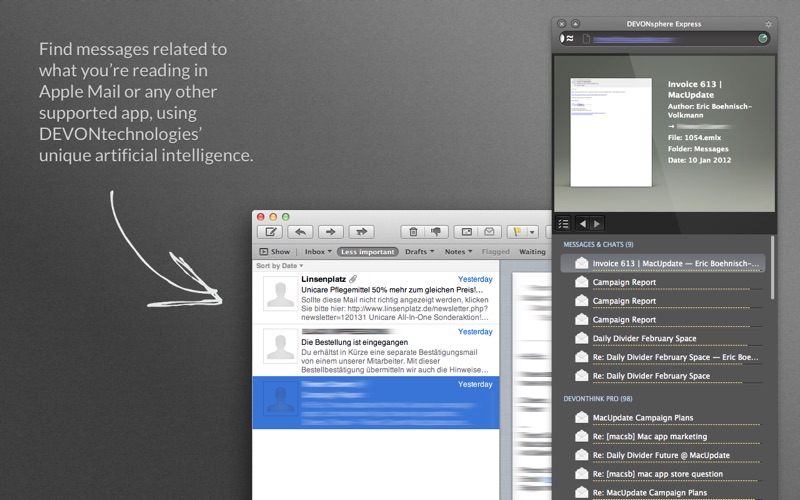The image size is (800, 500).
Task: Click File: 1054.emlx in preview info
Action: (694, 137)
